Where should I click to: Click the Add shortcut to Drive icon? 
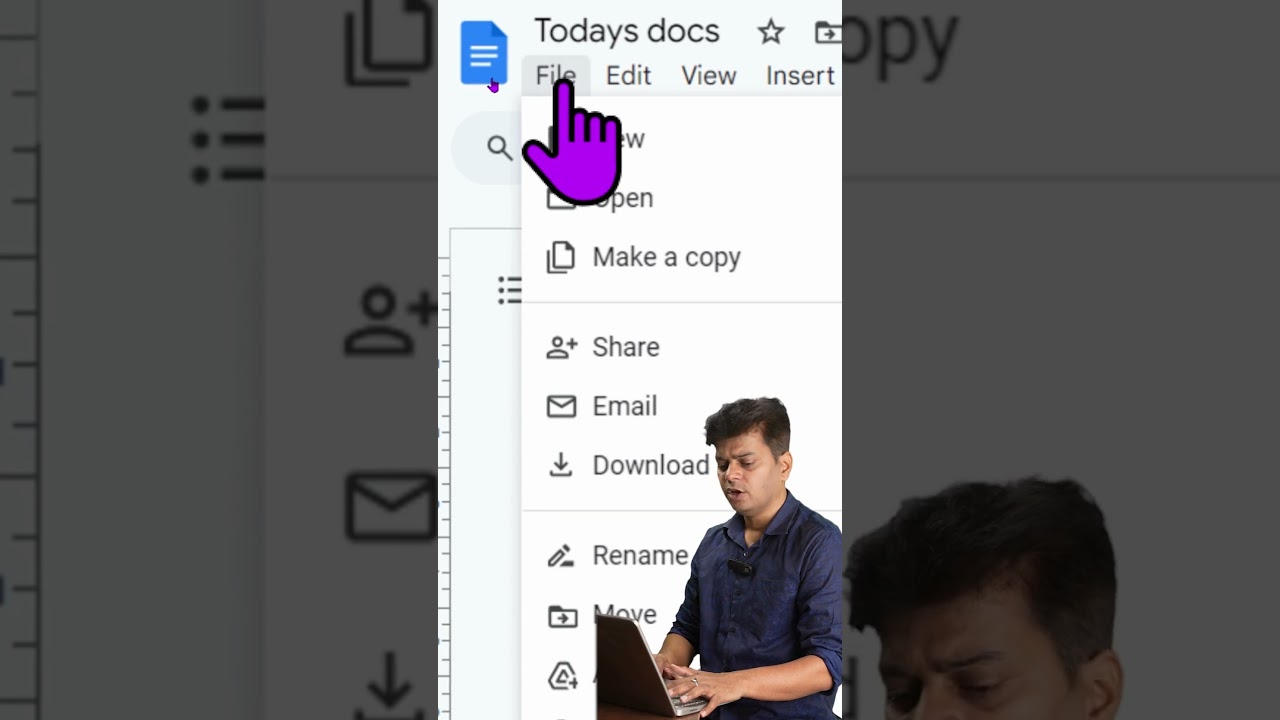click(x=563, y=676)
